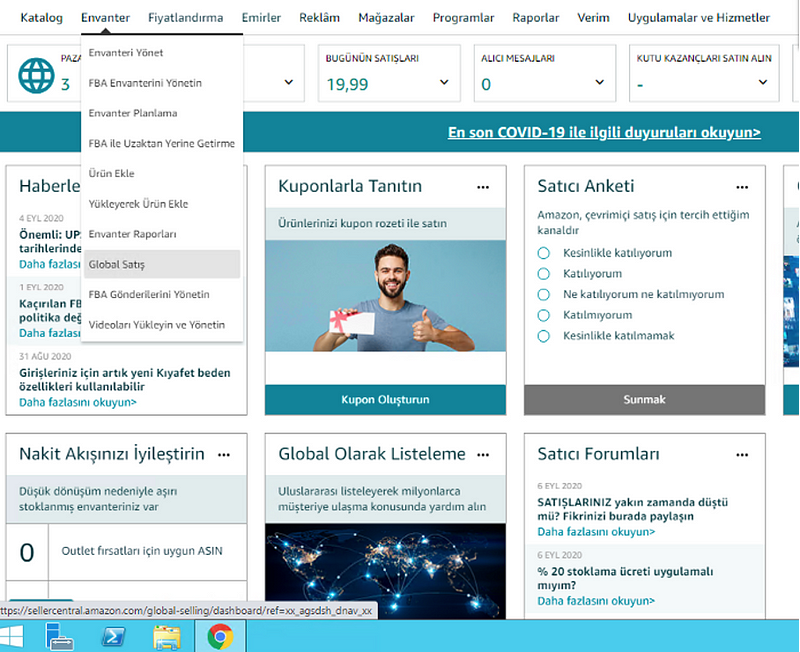
Task: Open the COVID-19 duyuruları link
Action: coord(604,132)
